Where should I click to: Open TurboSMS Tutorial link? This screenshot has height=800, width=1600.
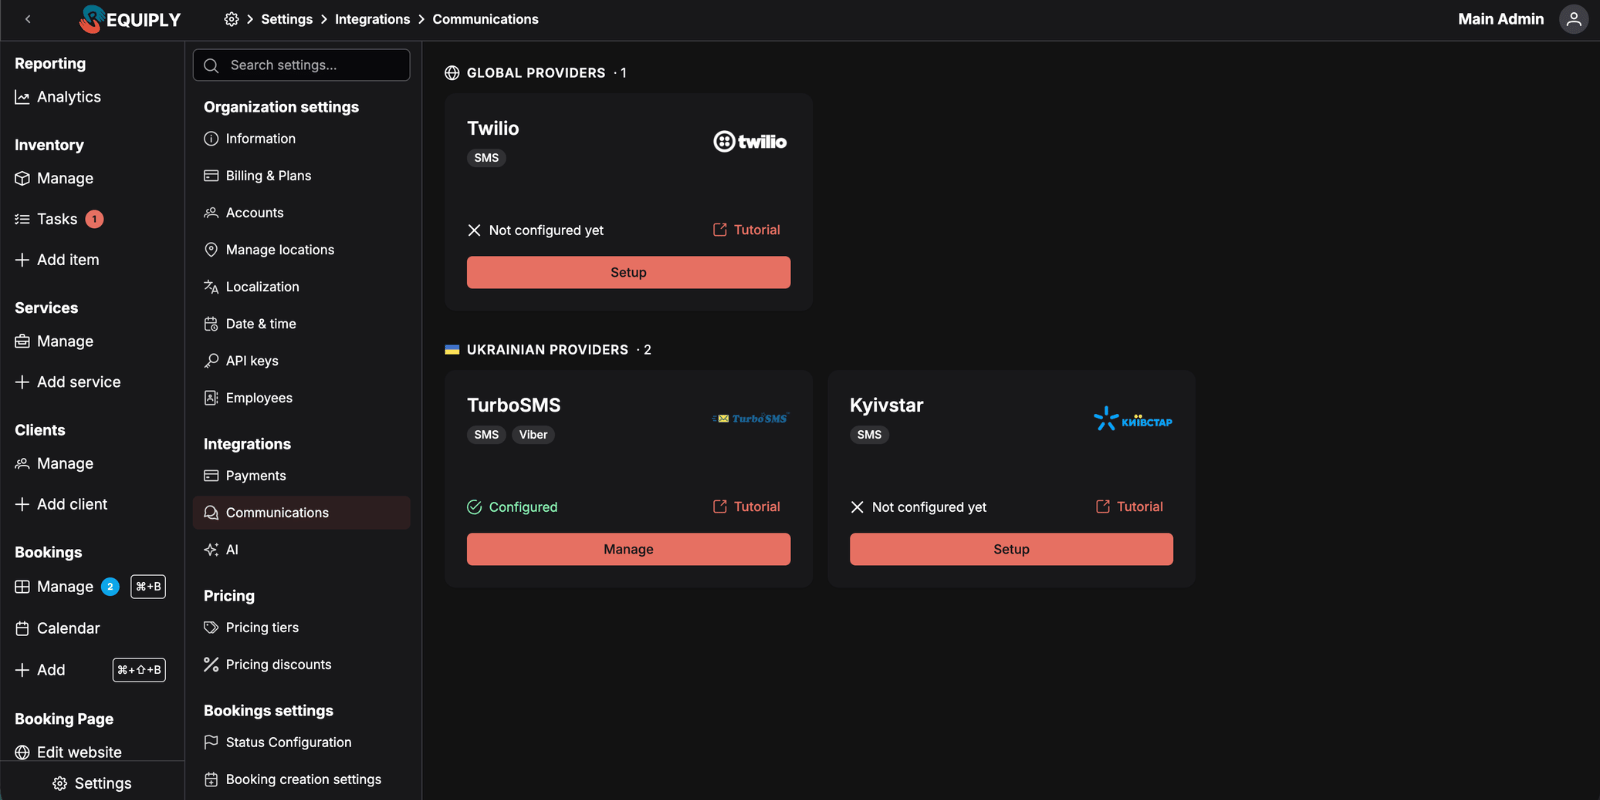(x=746, y=507)
